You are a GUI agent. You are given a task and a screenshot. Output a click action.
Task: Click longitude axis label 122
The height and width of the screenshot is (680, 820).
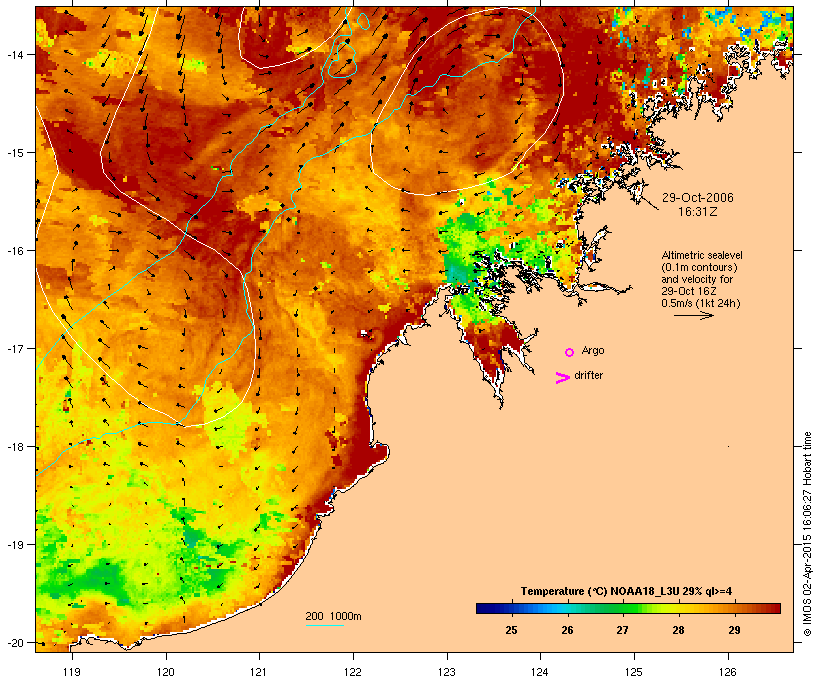(353, 672)
